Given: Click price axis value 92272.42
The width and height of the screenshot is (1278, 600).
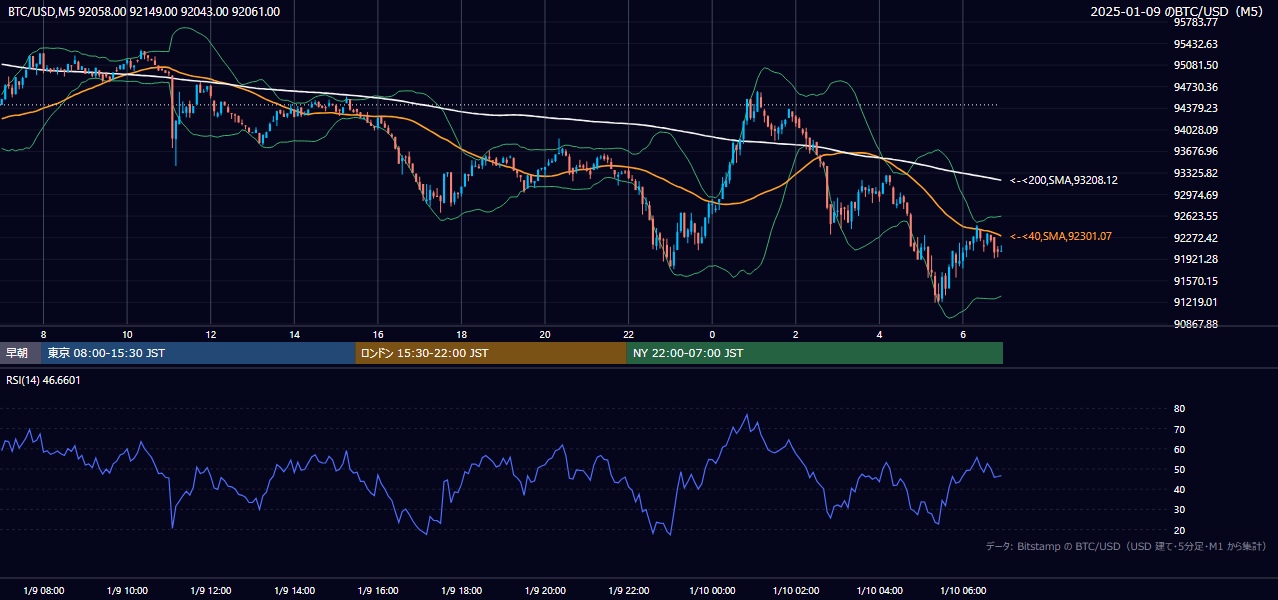Looking at the screenshot, I should point(1196,238).
